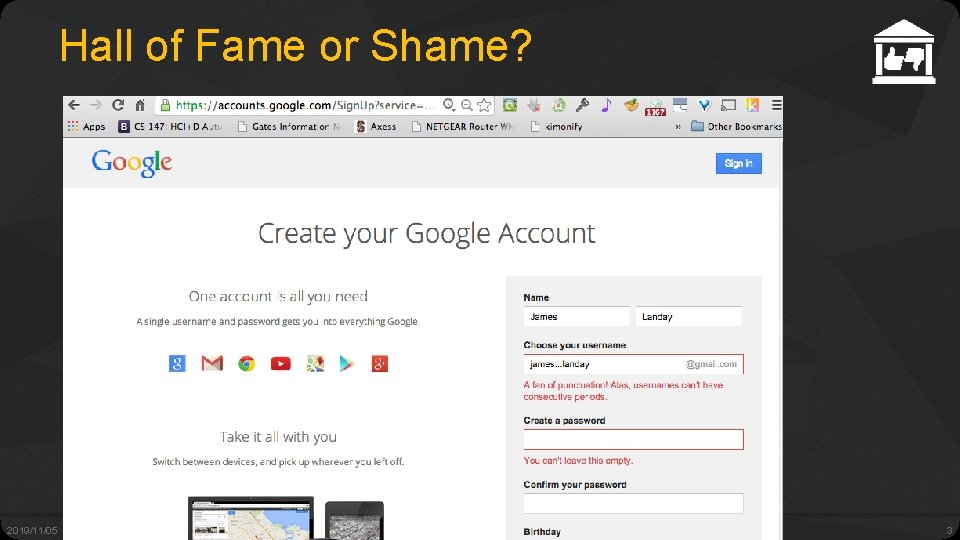Click the 'Take it all with you' text
Screen dimensions: 960x540
[278, 437]
